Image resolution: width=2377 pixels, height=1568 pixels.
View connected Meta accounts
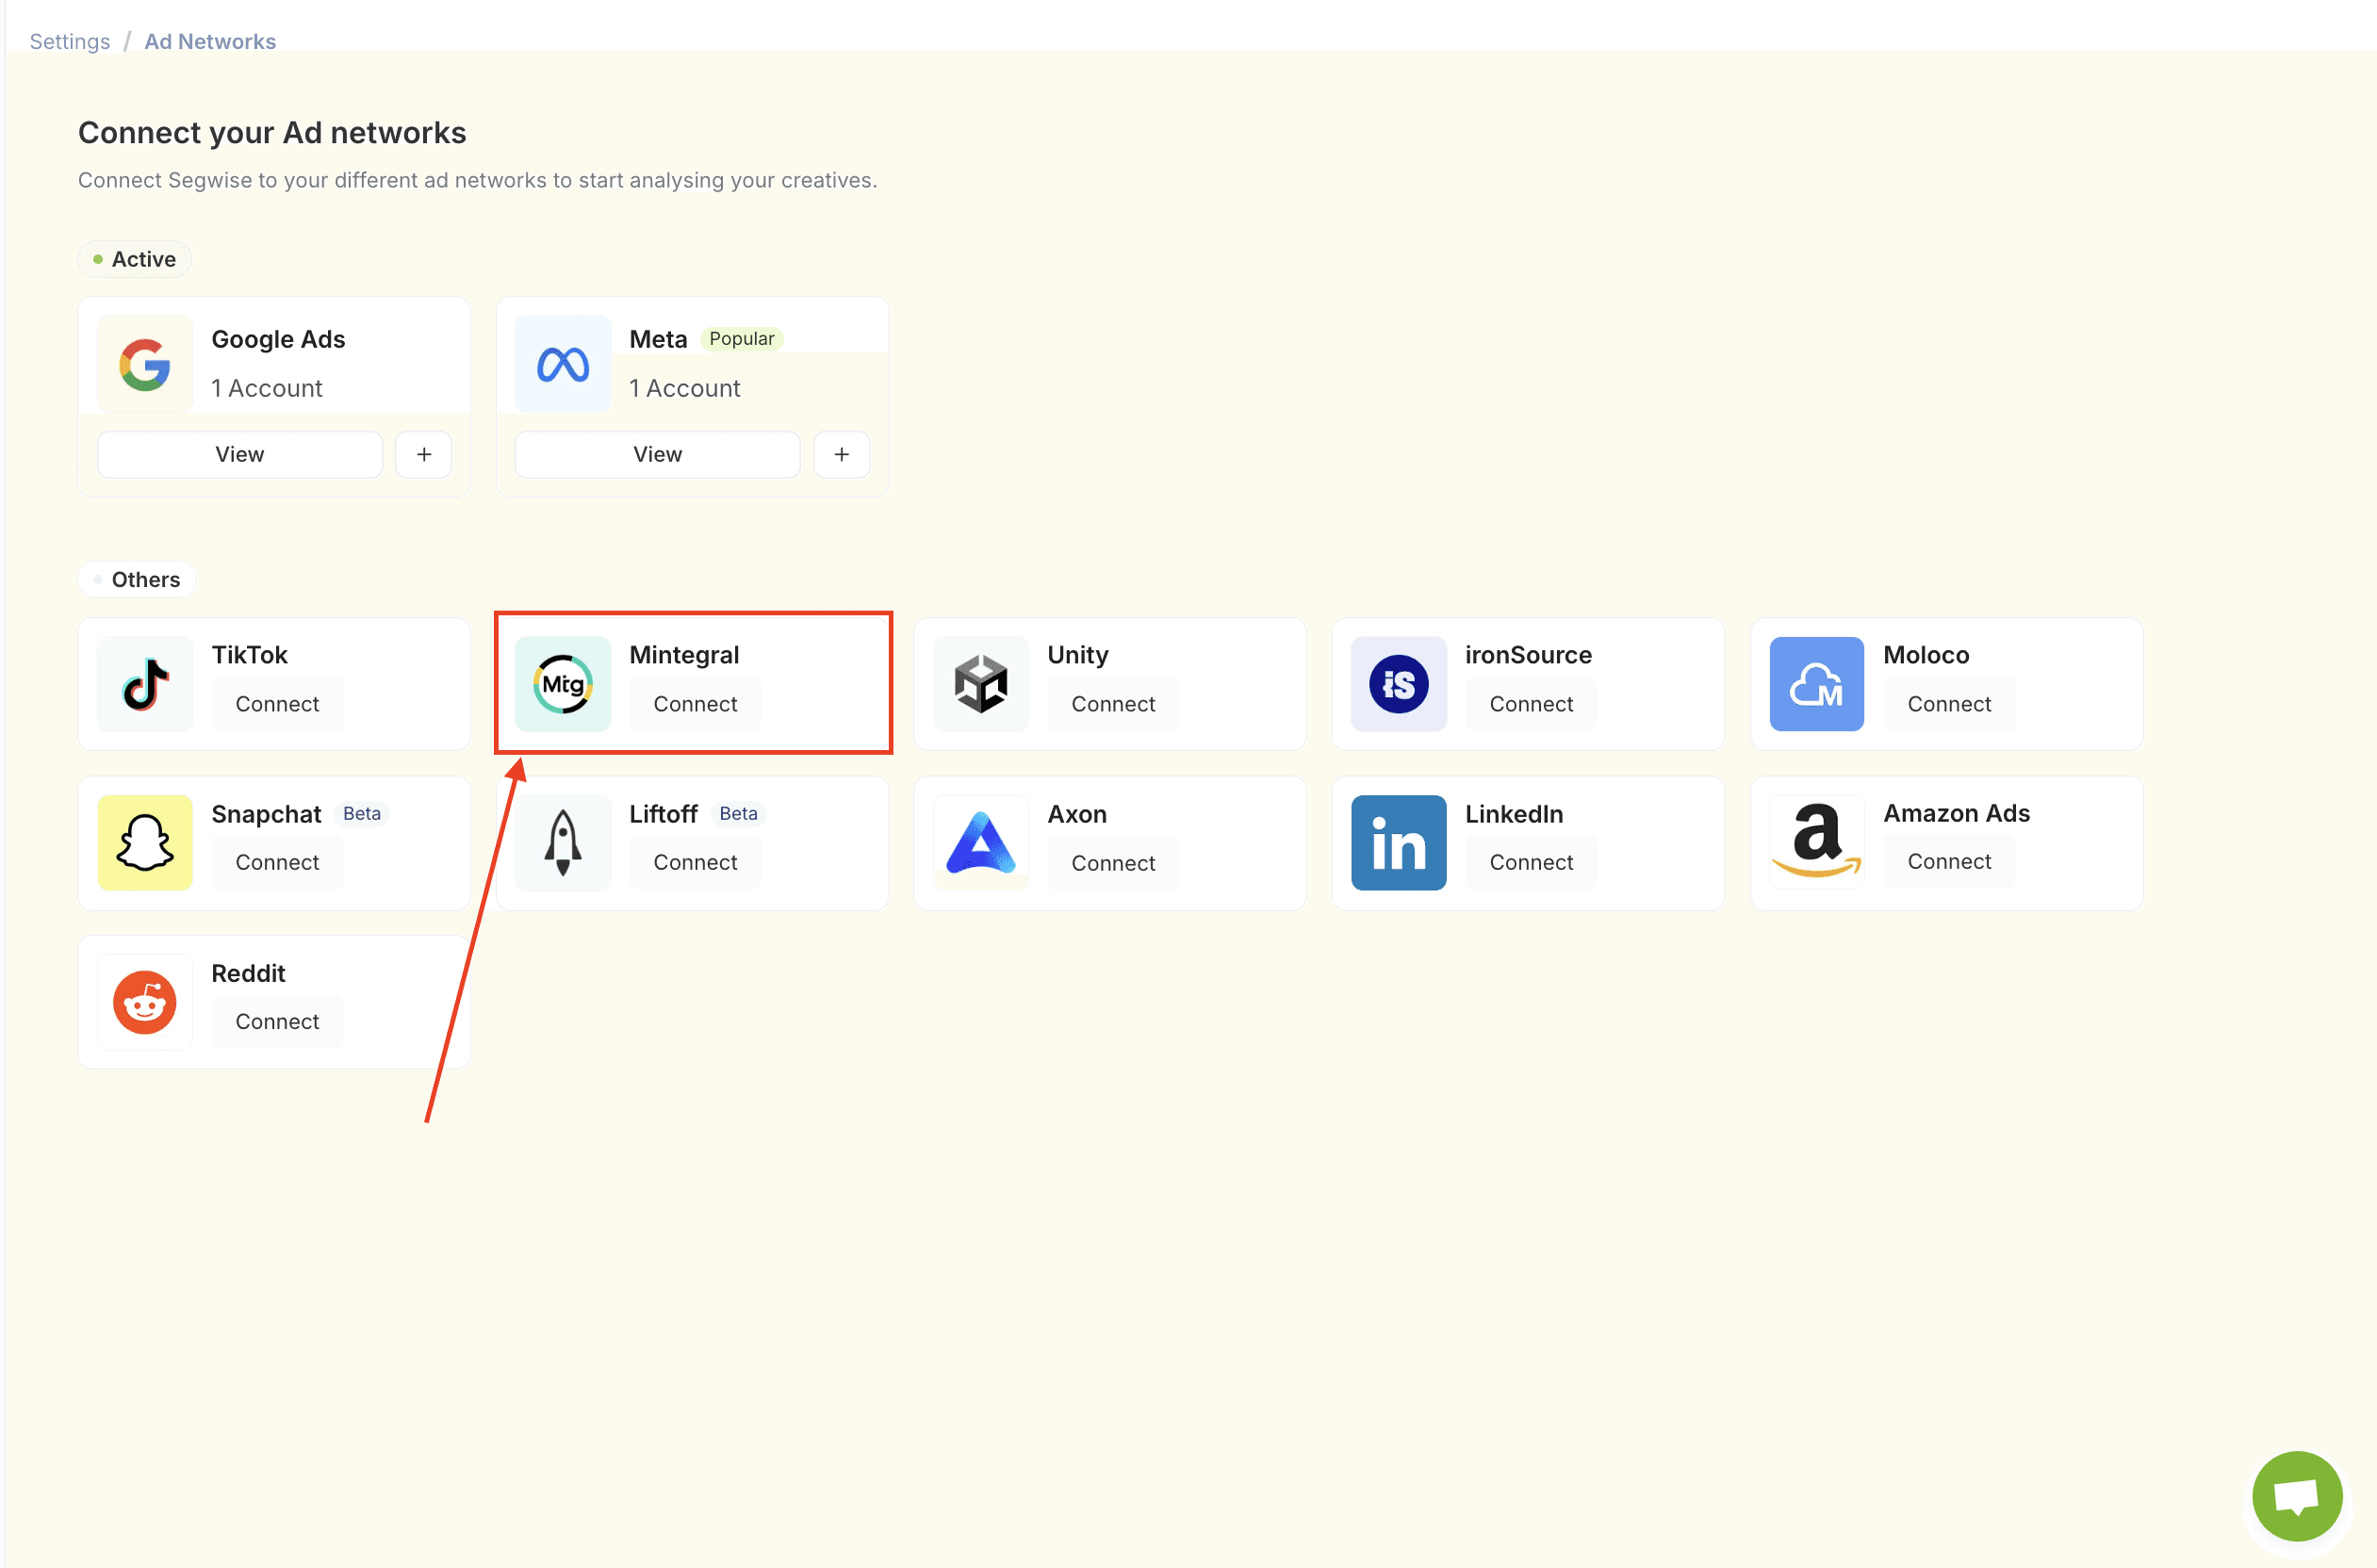coord(657,454)
